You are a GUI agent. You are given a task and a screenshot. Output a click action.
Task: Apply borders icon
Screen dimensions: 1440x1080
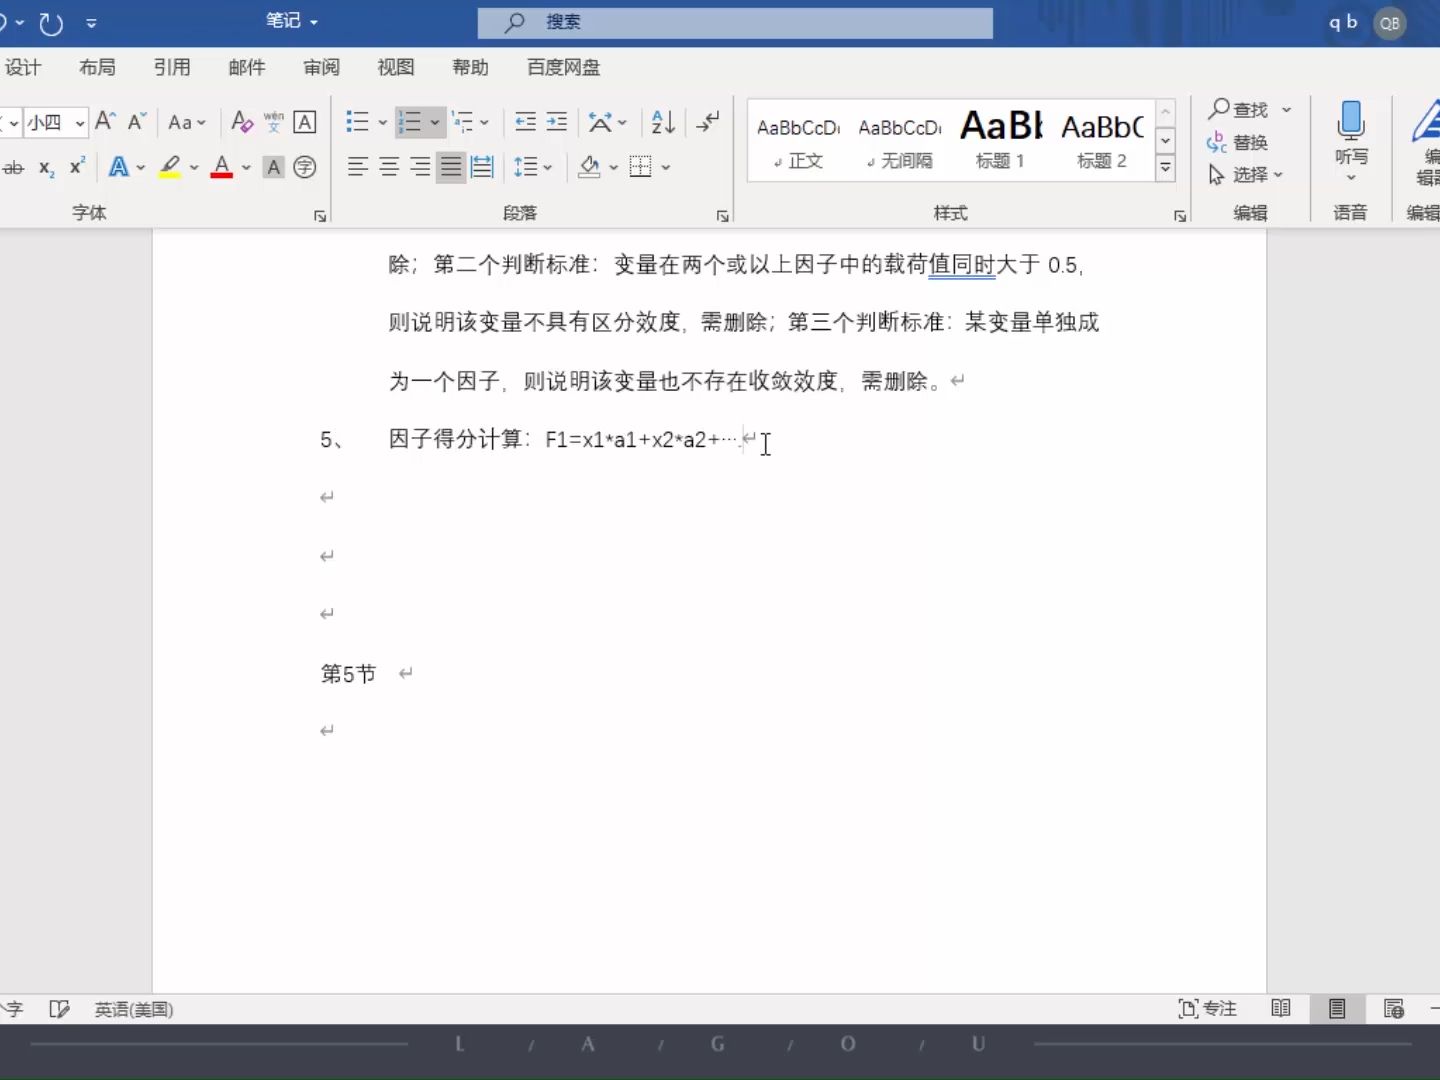641,167
